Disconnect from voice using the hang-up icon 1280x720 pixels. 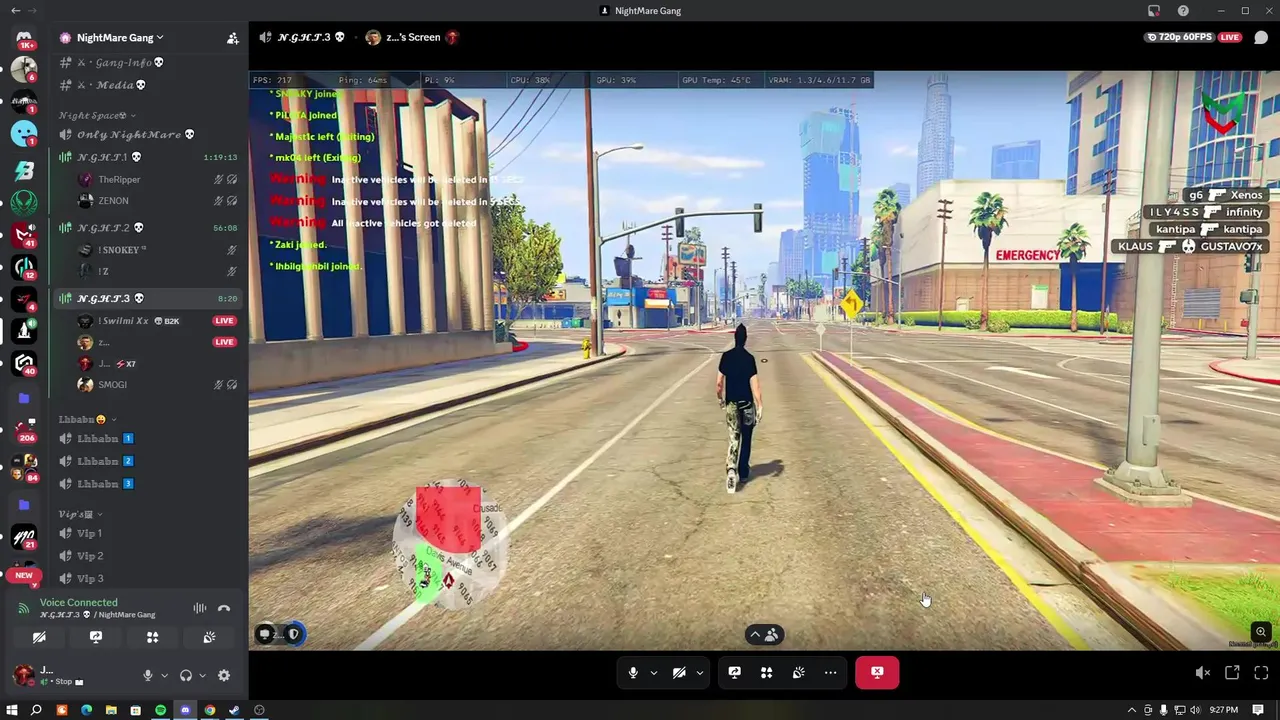pos(224,608)
